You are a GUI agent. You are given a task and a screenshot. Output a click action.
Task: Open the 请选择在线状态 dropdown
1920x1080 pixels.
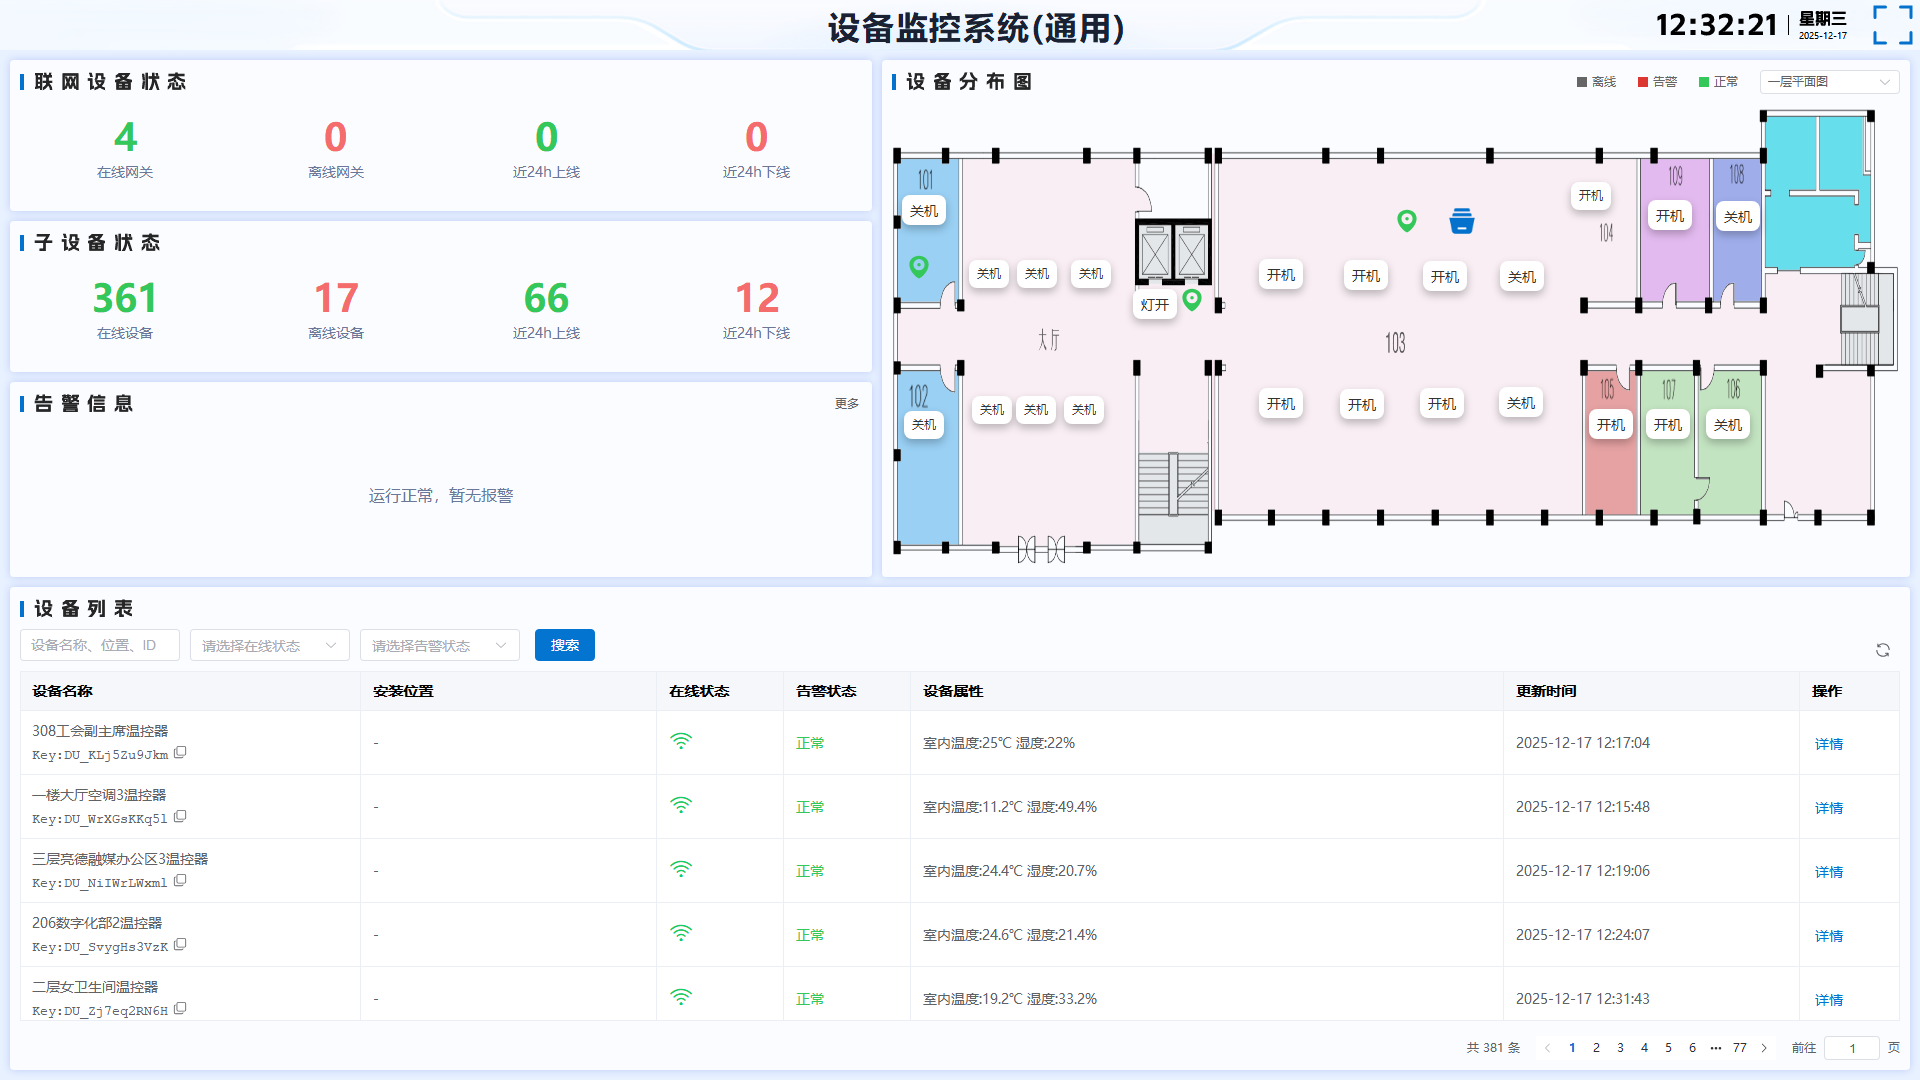(269, 646)
